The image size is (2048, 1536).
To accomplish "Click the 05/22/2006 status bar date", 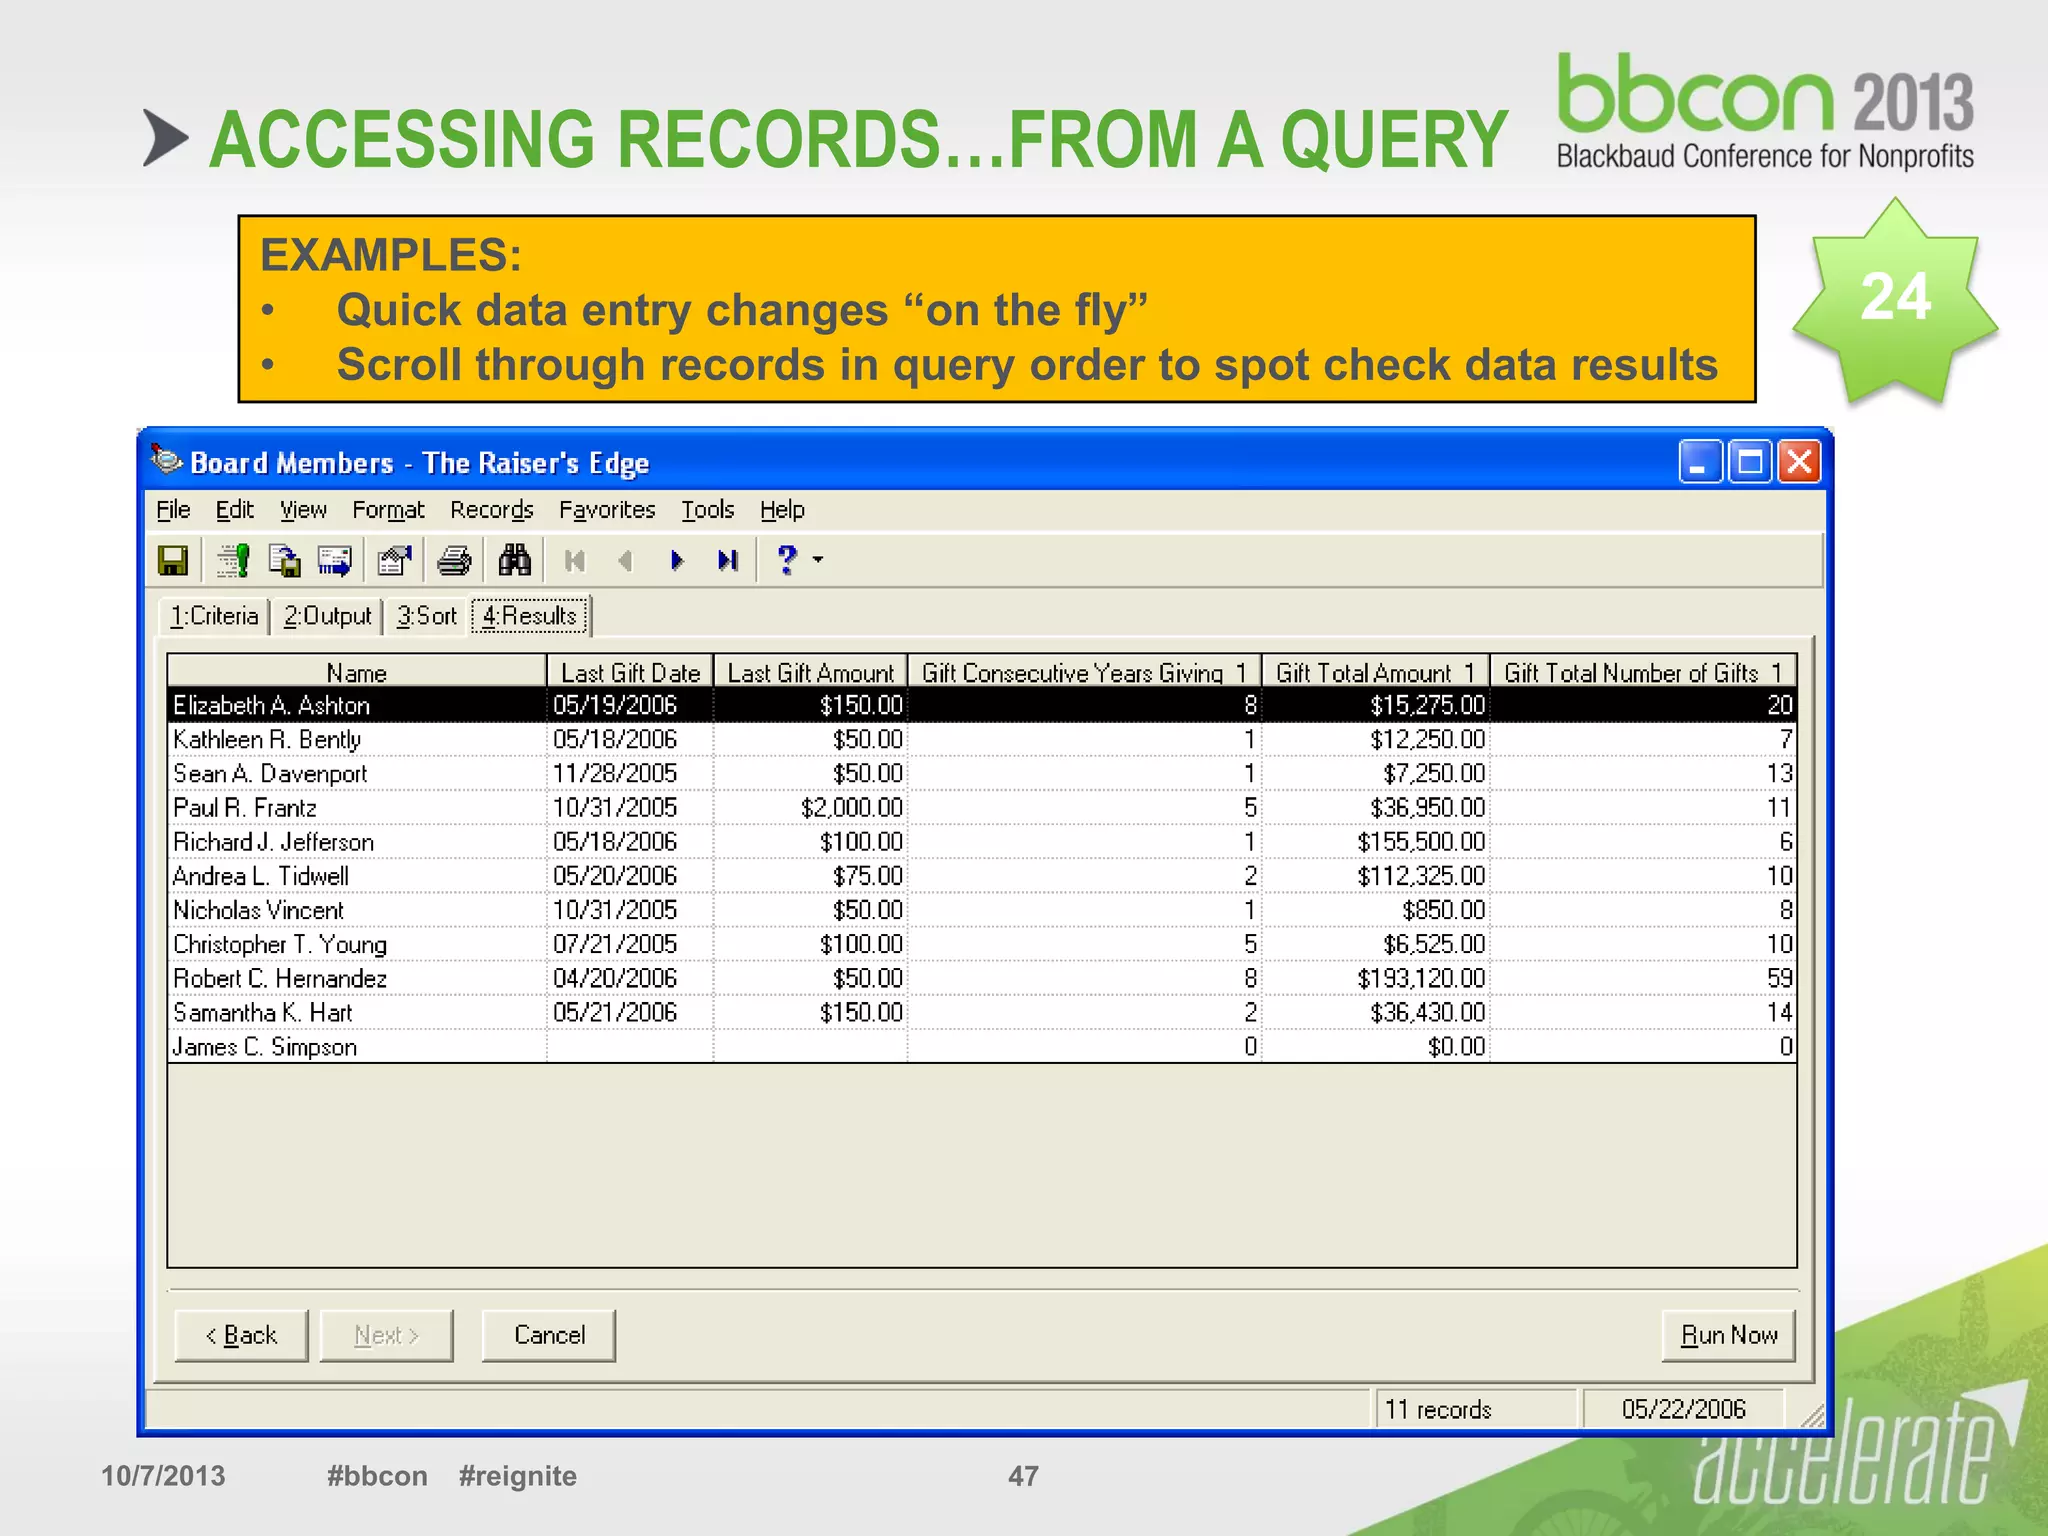I will click(x=1684, y=1409).
